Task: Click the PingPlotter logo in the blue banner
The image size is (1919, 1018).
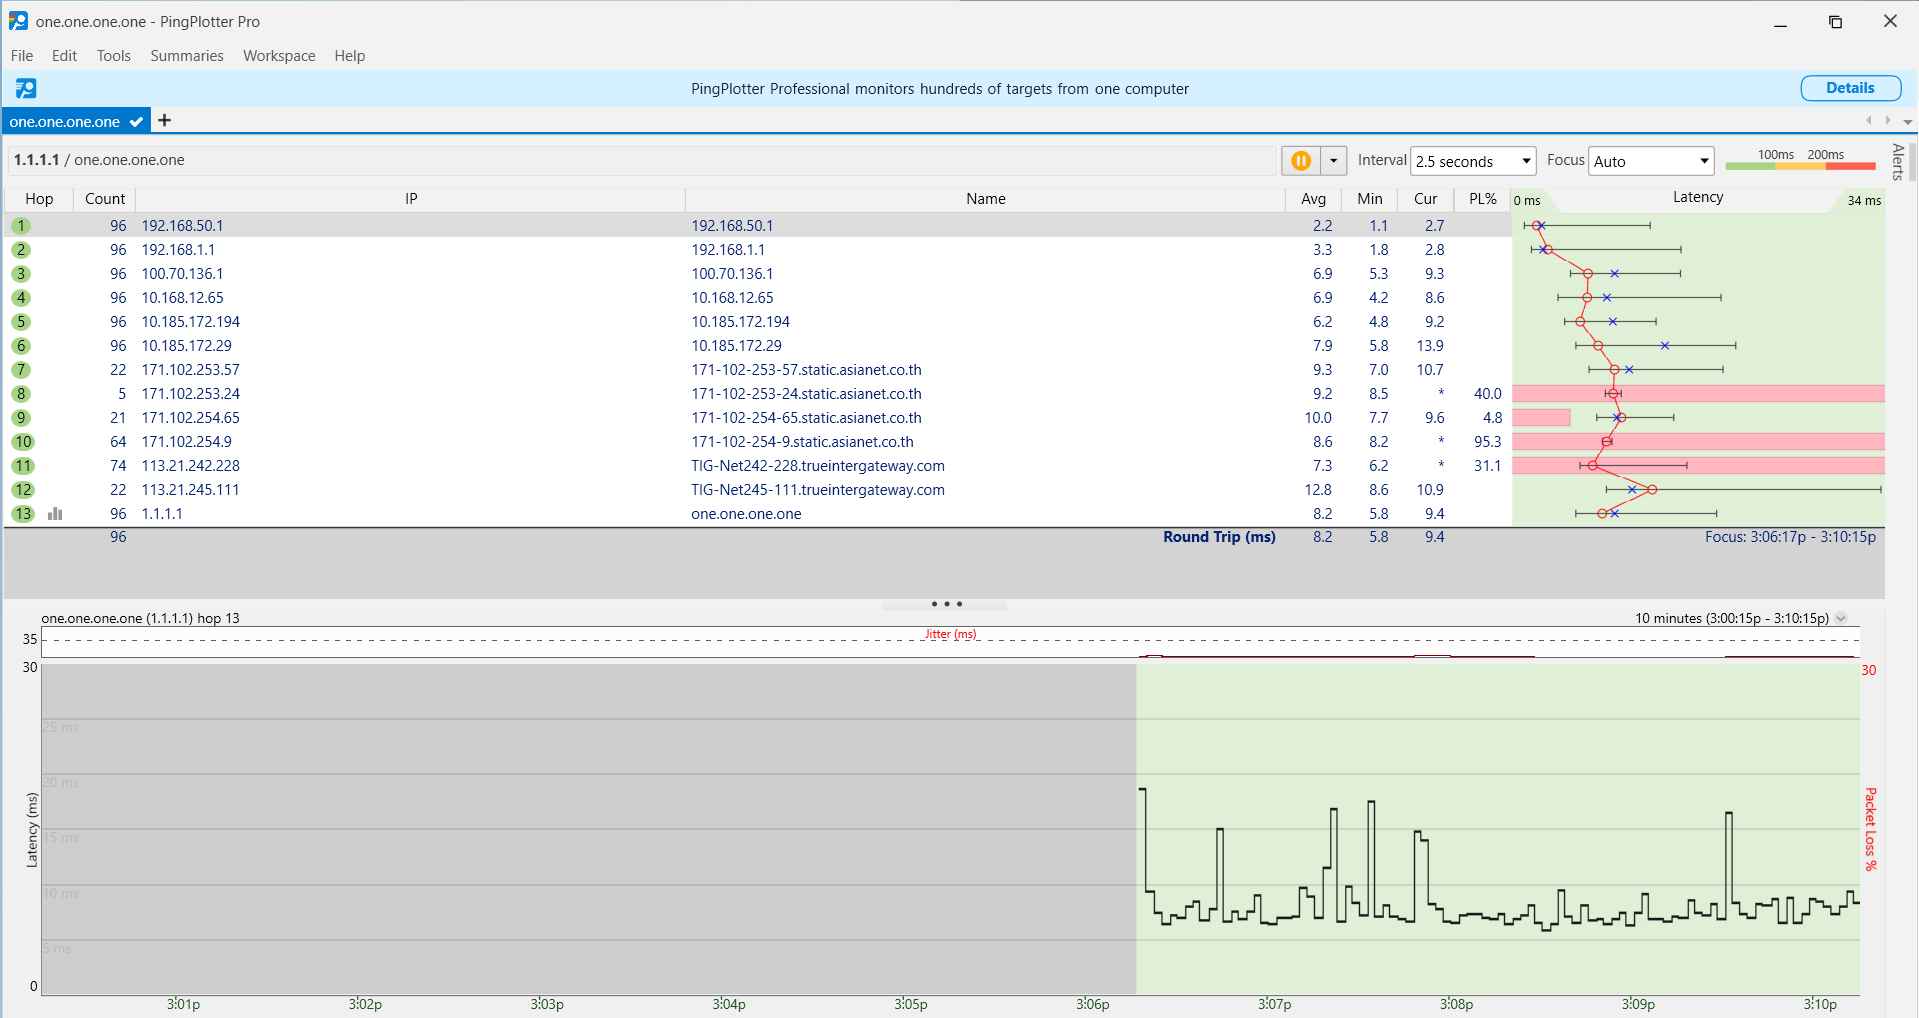Action: click(x=26, y=89)
